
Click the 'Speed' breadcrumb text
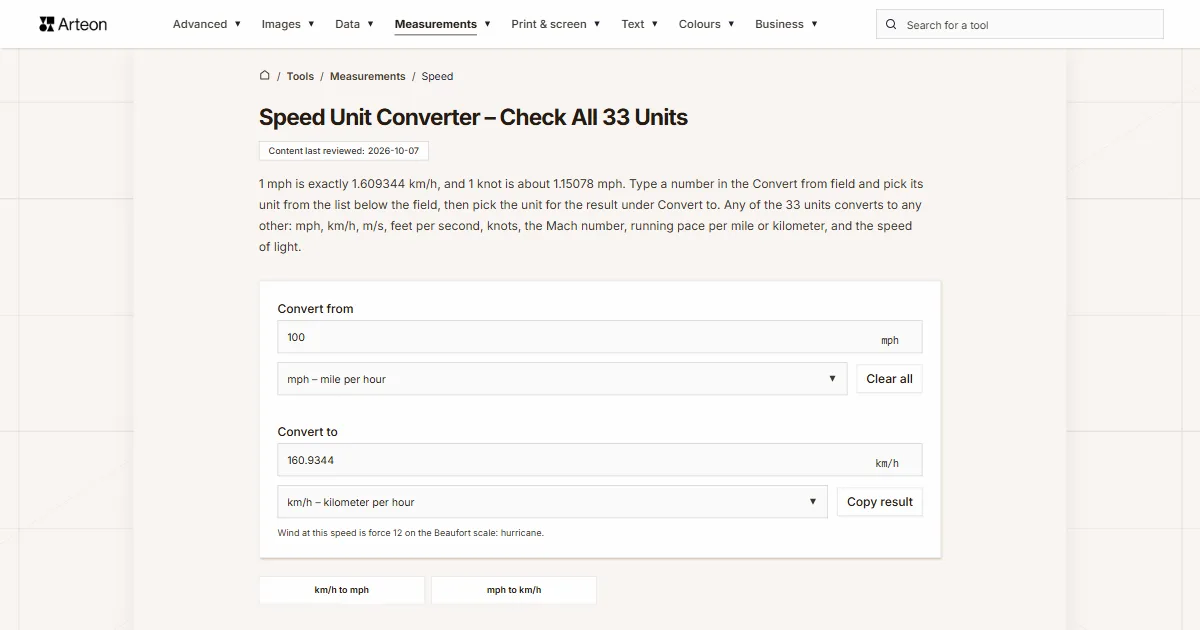tap(437, 76)
